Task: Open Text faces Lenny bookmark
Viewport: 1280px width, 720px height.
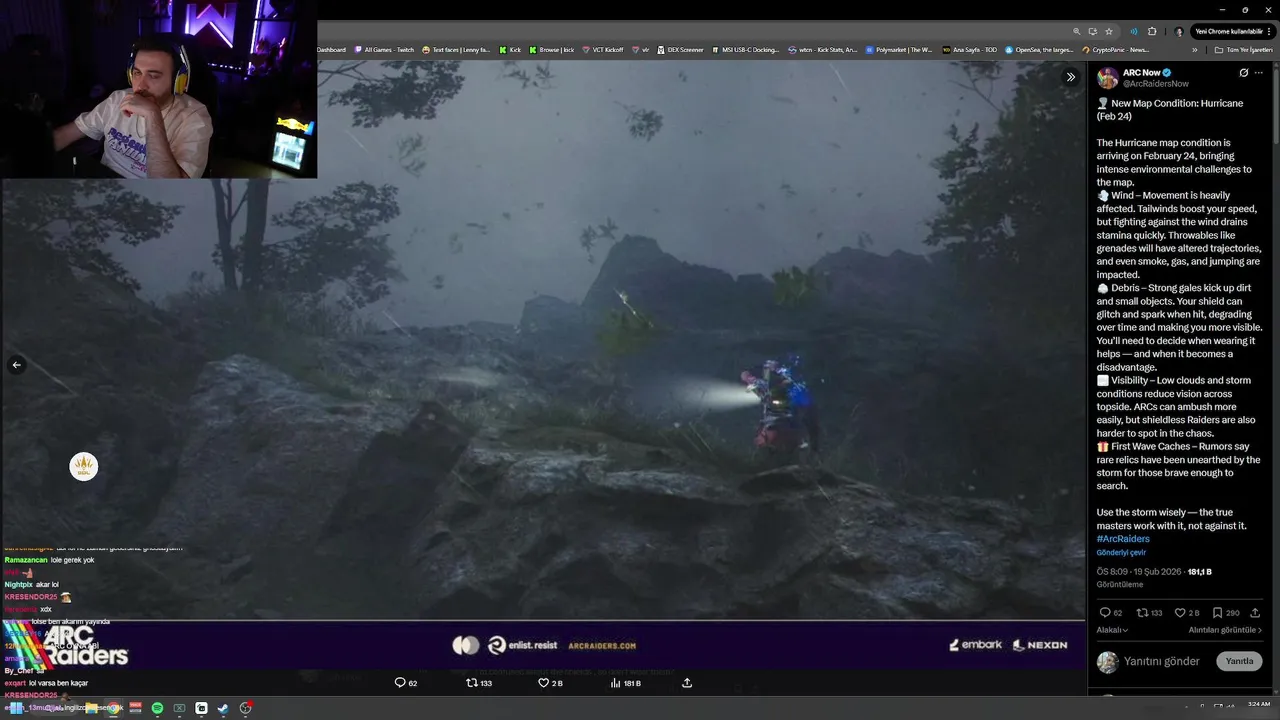Action: point(456,50)
